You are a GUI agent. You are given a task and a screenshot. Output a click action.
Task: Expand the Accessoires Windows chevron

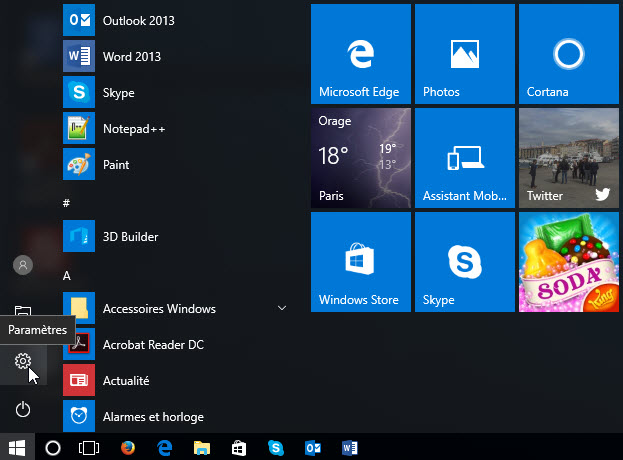[282, 308]
